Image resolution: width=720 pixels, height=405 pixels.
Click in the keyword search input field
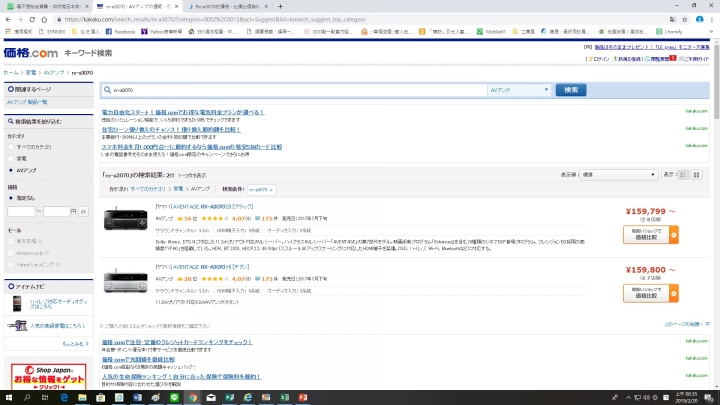pos(294,90)
